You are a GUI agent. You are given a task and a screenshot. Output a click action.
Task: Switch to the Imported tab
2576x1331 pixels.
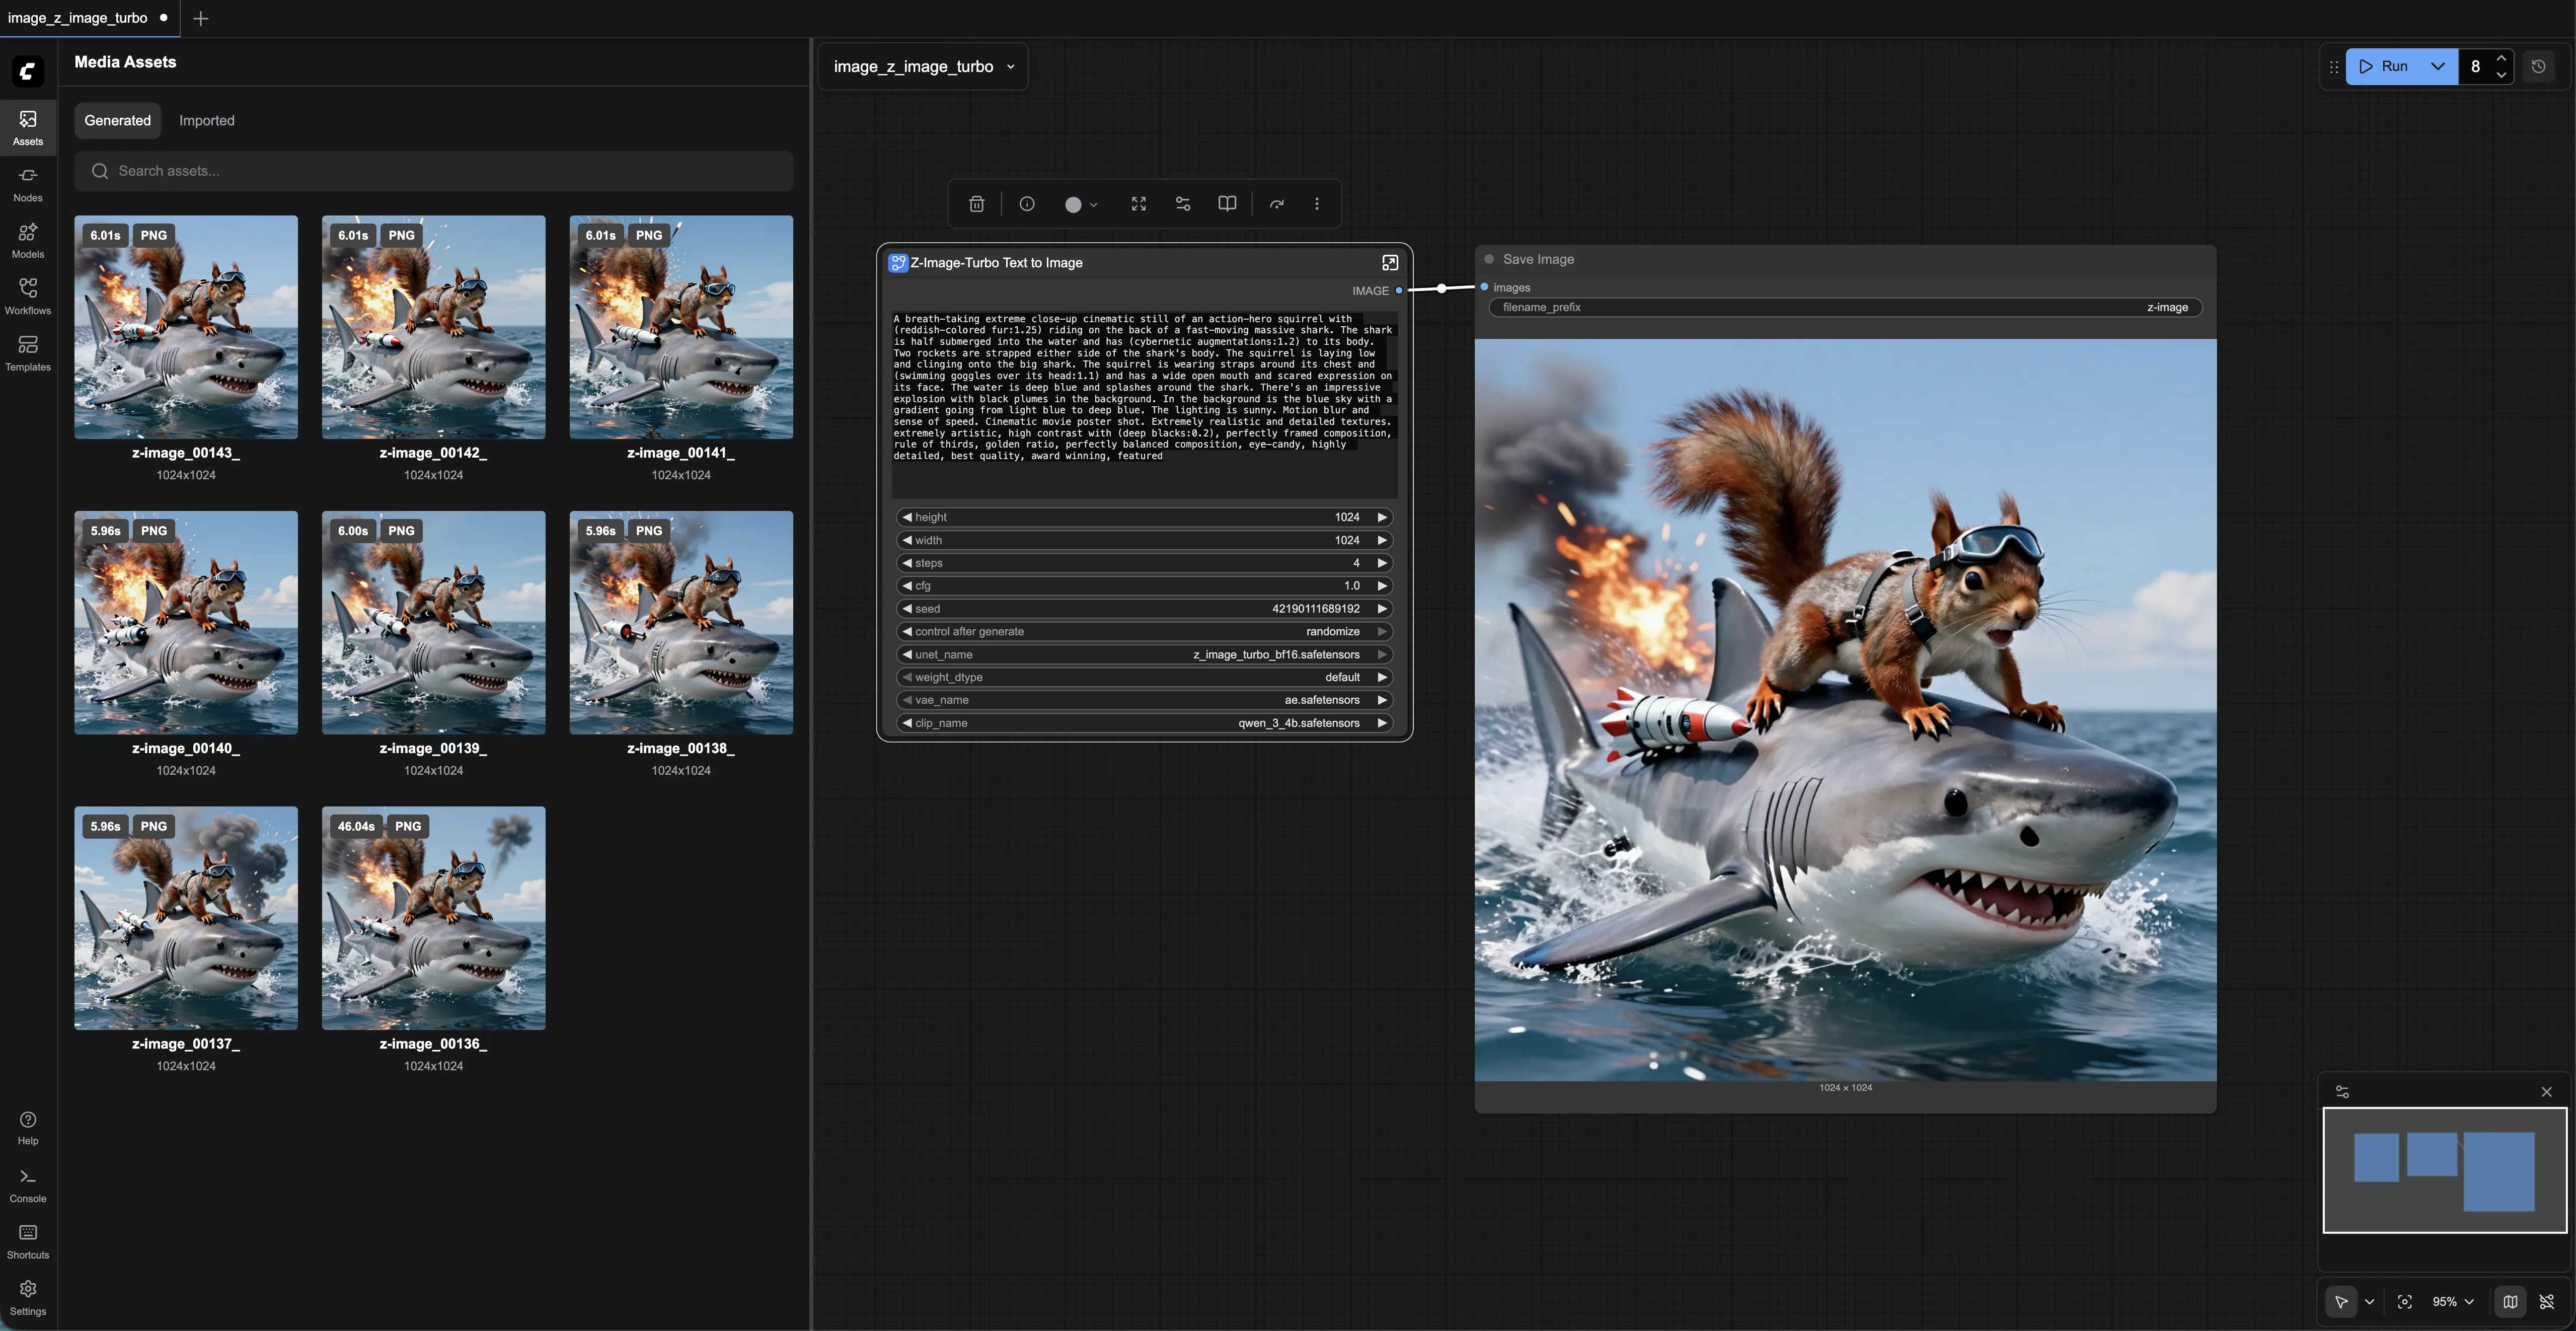click(206, 120)
